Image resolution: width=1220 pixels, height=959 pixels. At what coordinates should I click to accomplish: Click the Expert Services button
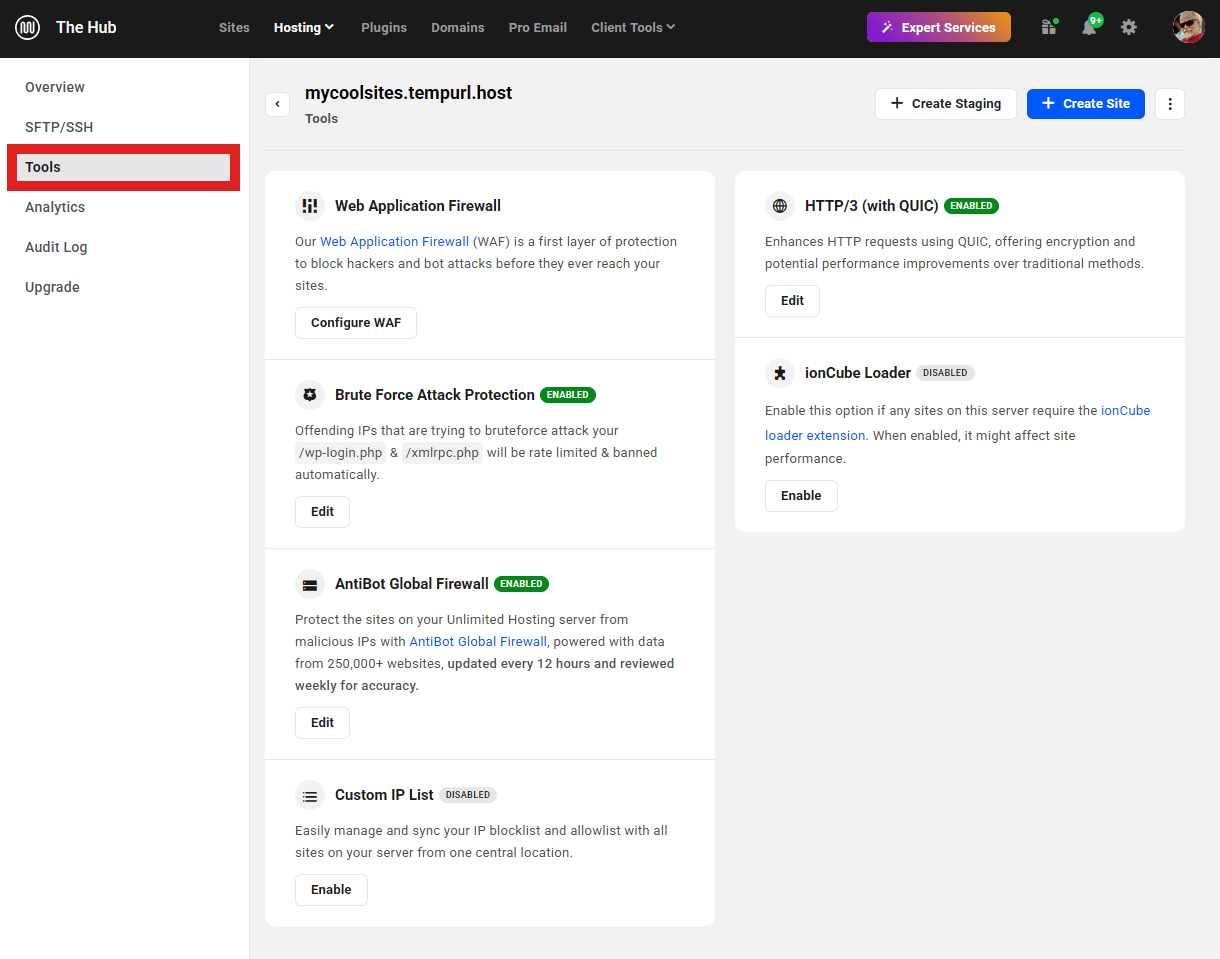[x=939, y=27]
